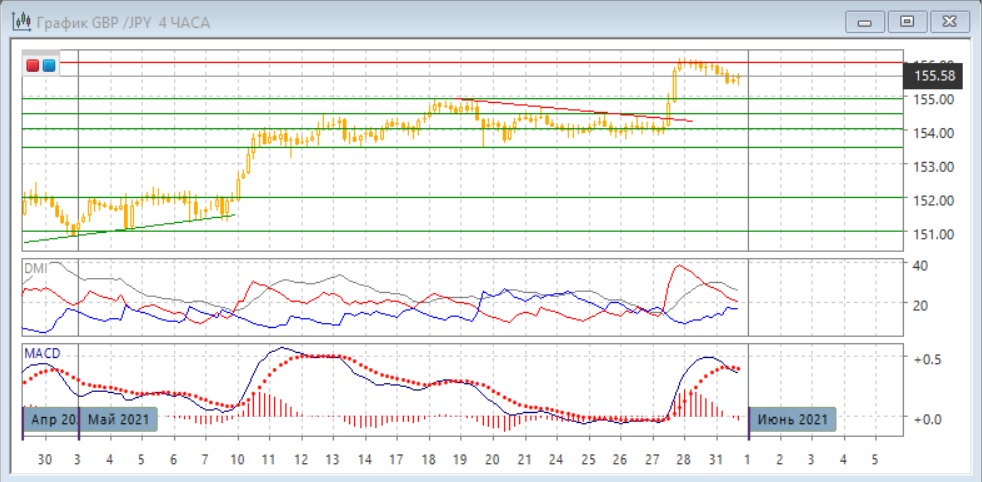
Task: Click date 10 on the time axis
Action: click(237, 459)
